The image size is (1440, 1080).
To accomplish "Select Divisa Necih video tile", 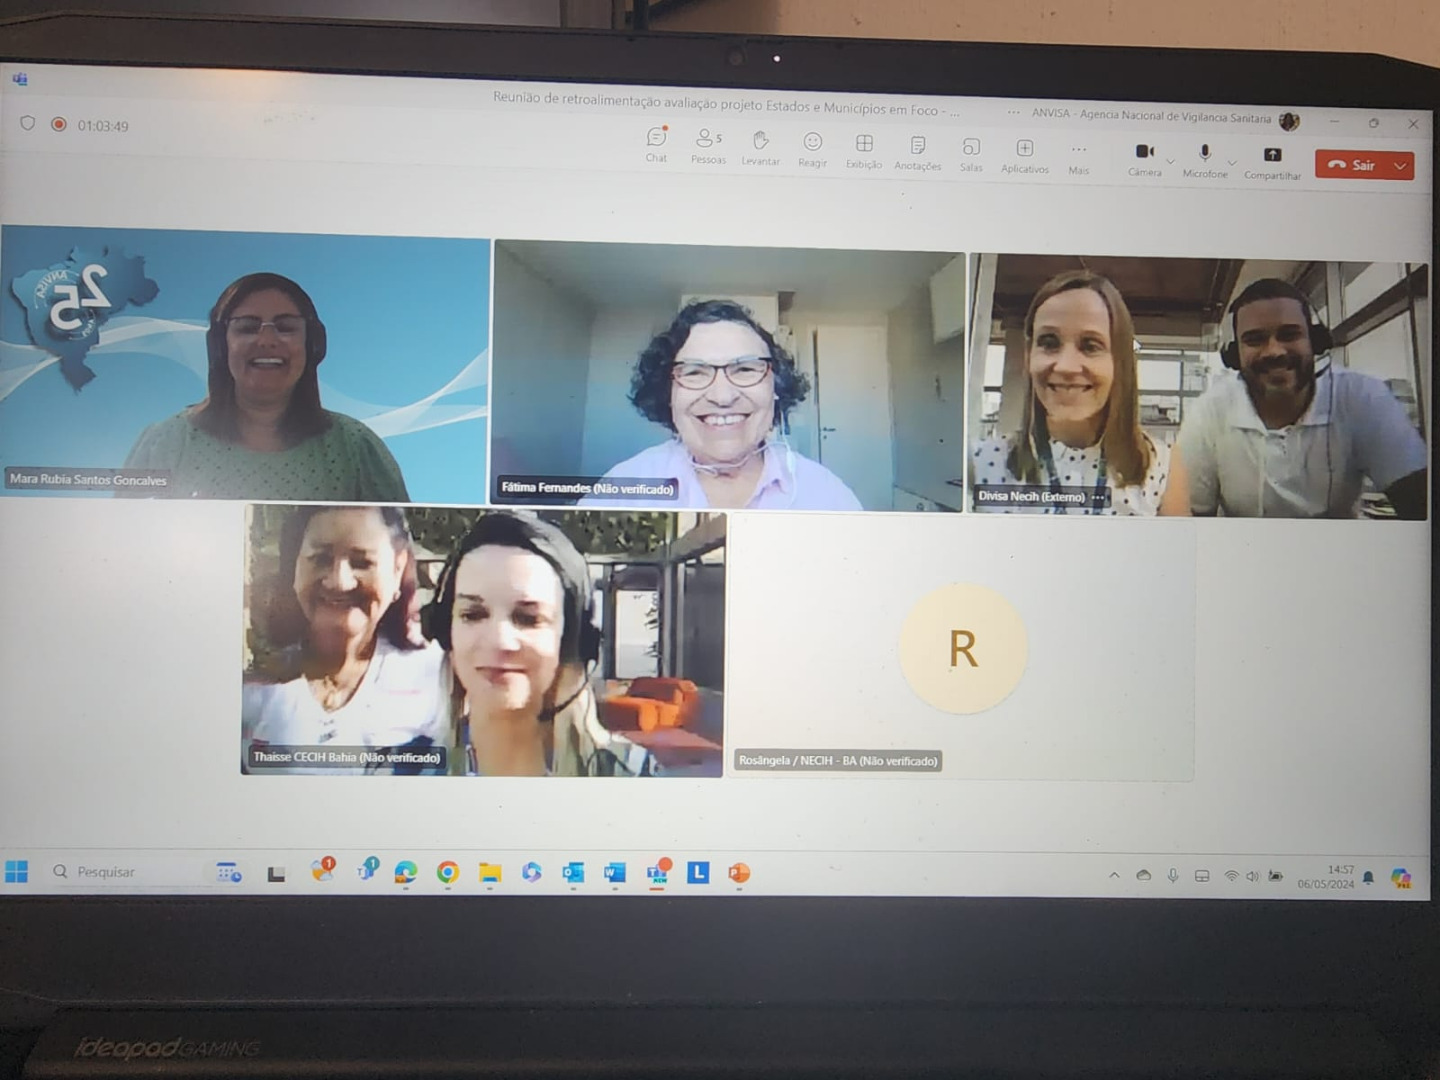I will (1198, 387).
